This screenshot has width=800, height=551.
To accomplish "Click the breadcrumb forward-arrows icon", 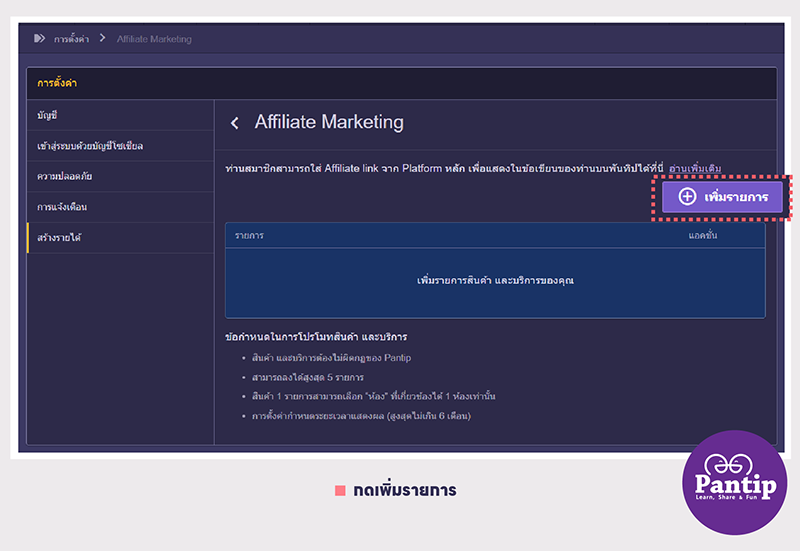I will click(x=39, y=38).
